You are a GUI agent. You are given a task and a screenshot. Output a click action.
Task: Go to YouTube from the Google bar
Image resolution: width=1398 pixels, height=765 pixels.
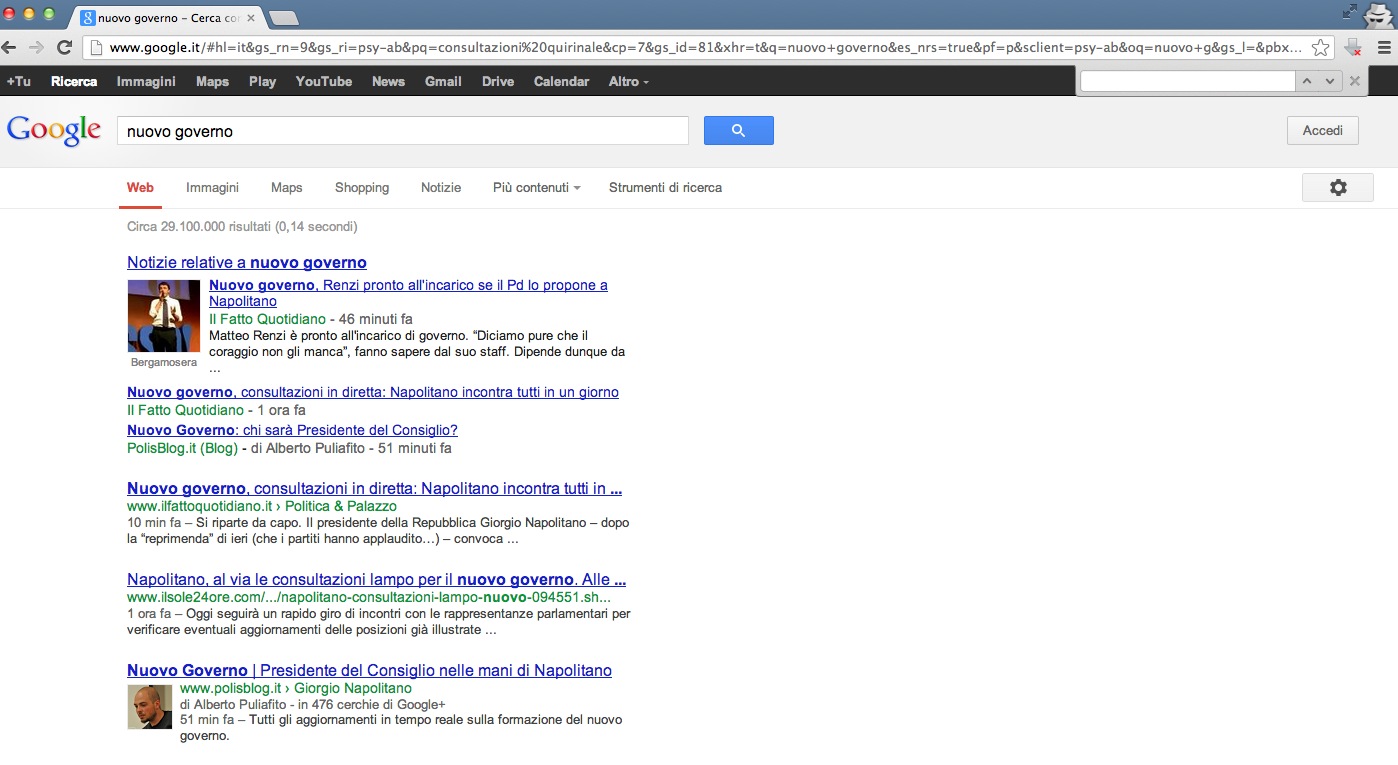(324, 82)
